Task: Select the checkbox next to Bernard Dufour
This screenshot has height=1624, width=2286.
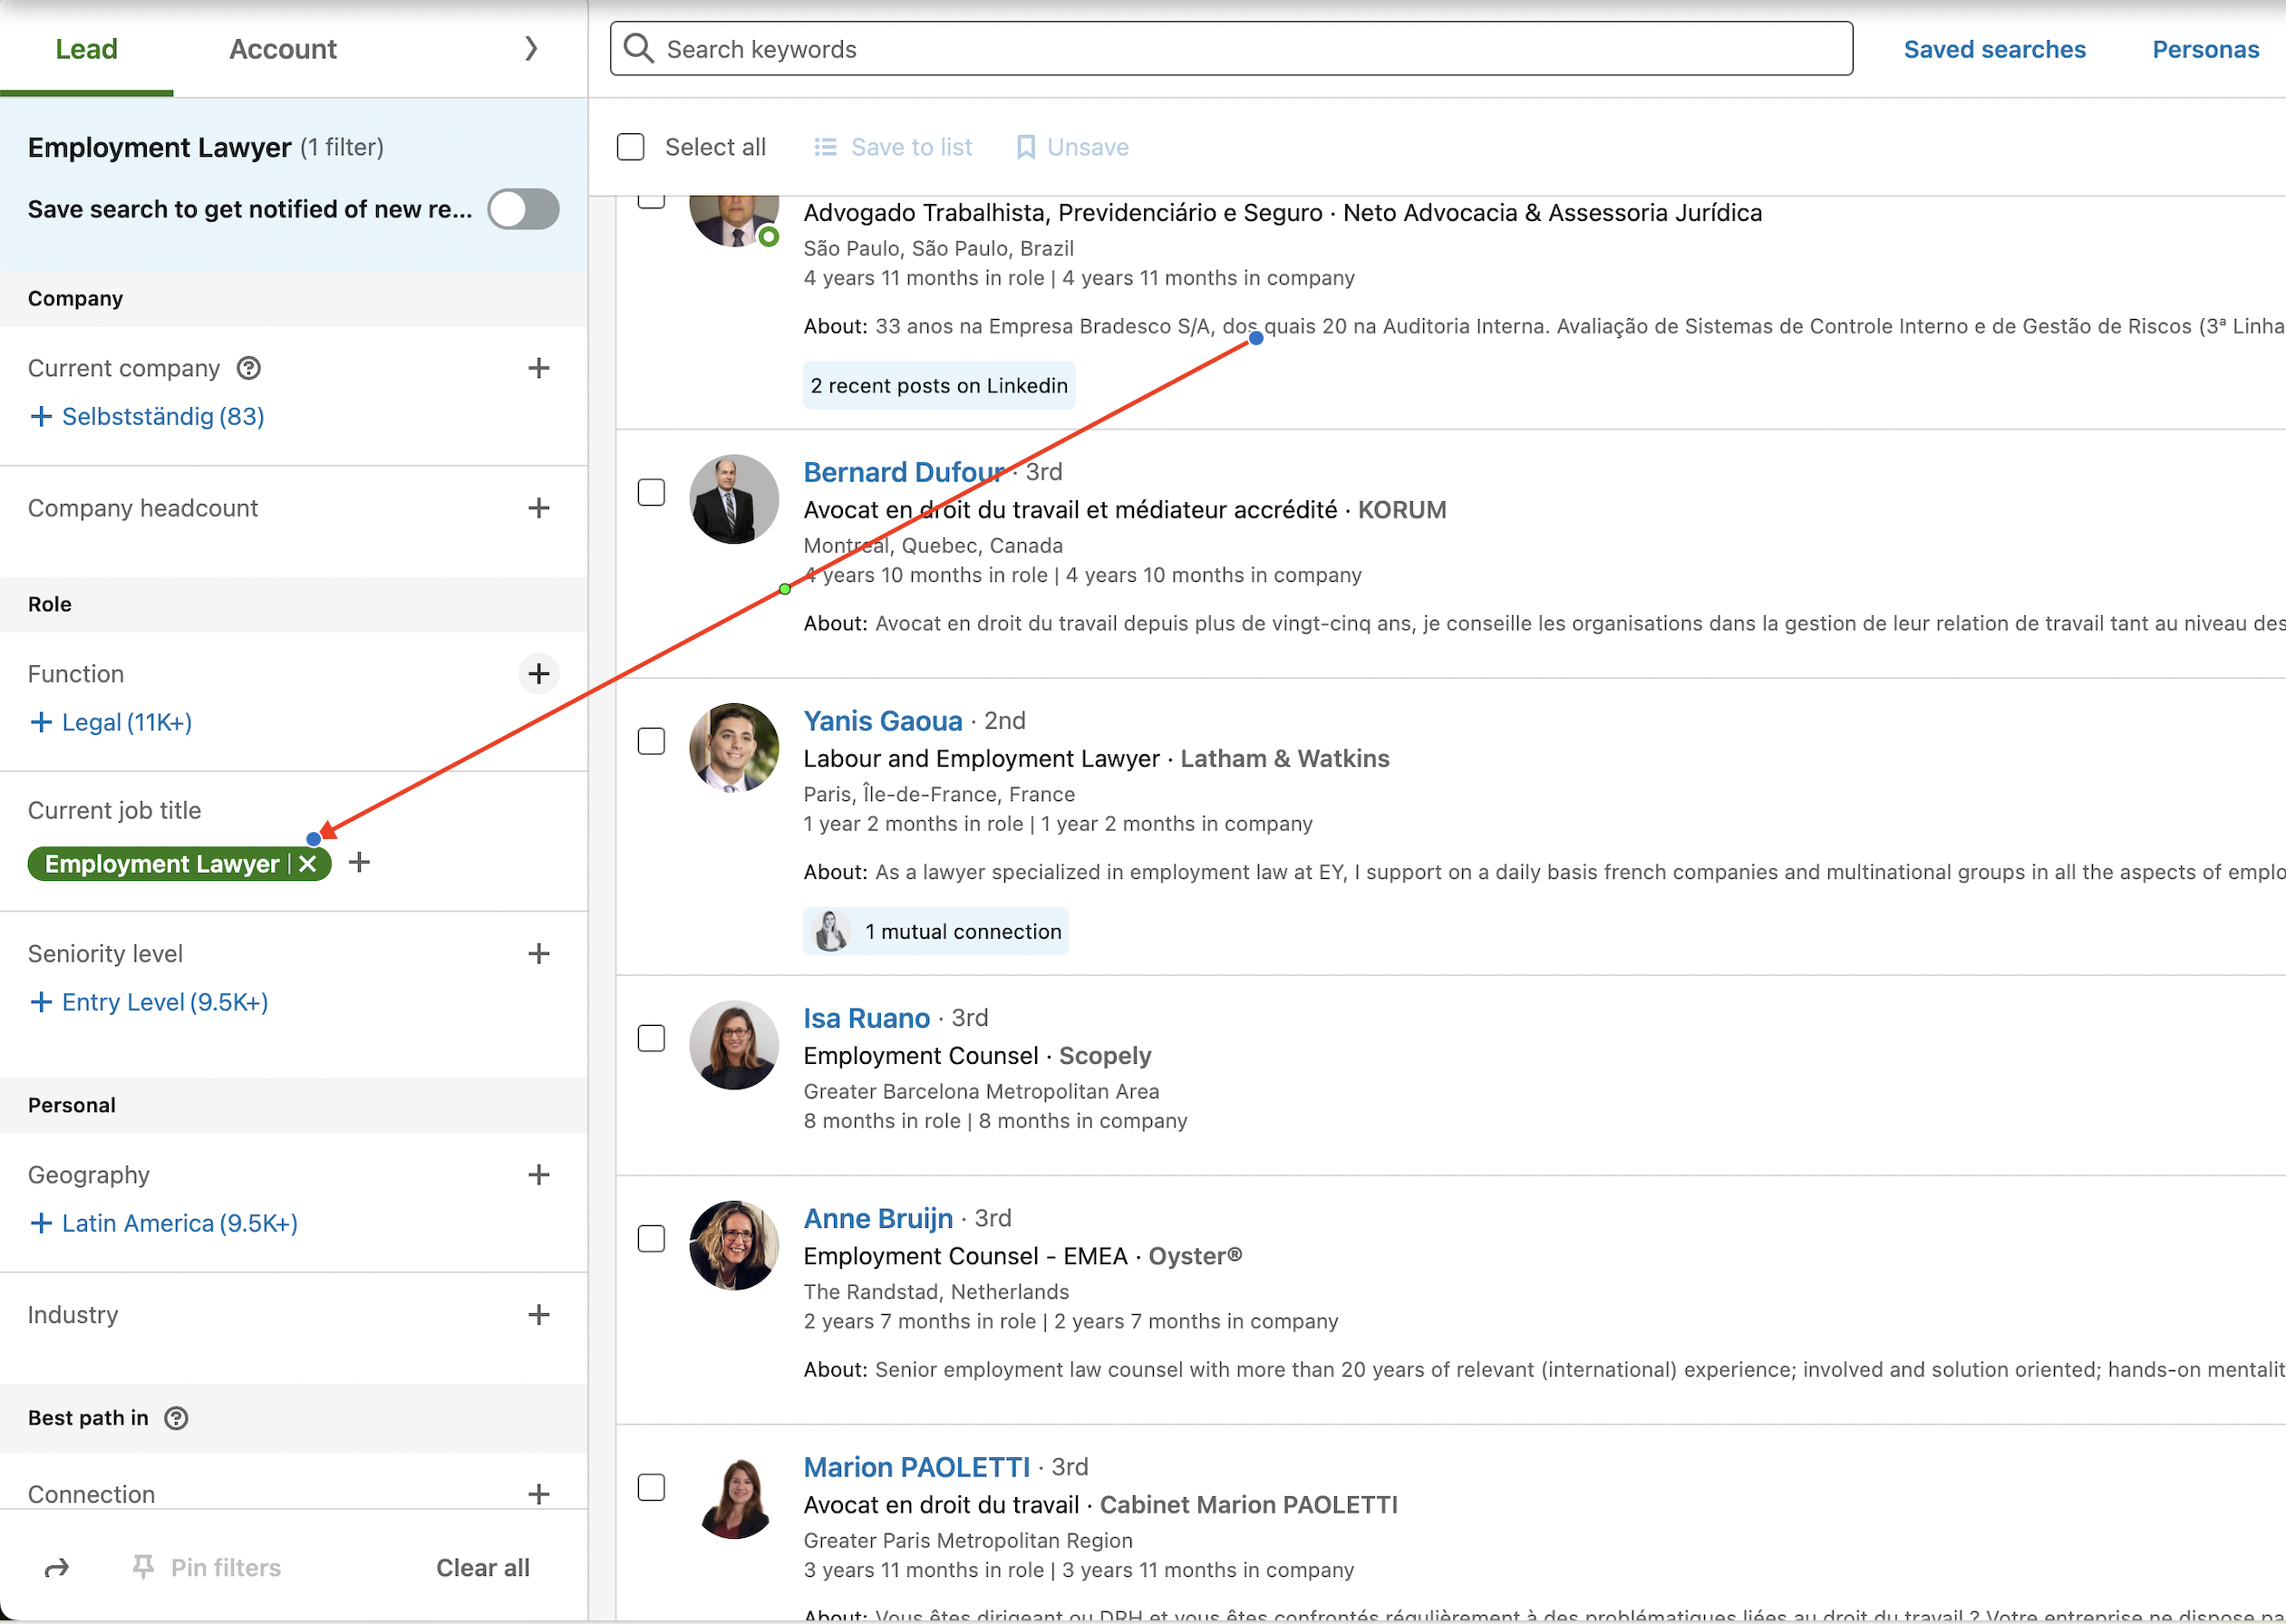Action: [652, 492]
